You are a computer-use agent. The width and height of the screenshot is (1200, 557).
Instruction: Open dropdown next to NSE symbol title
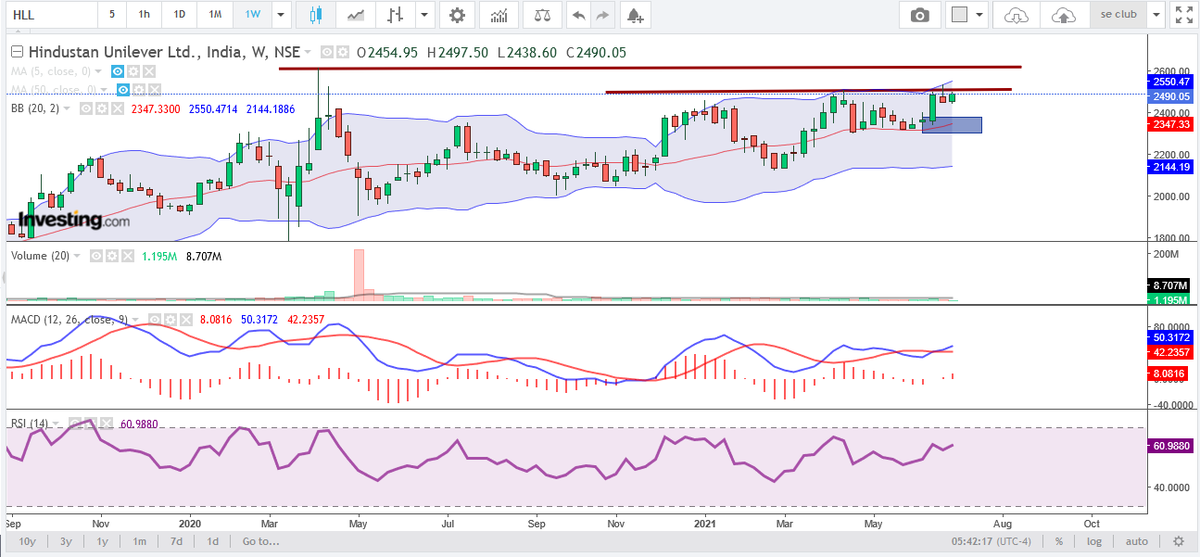tap(309, 52)
